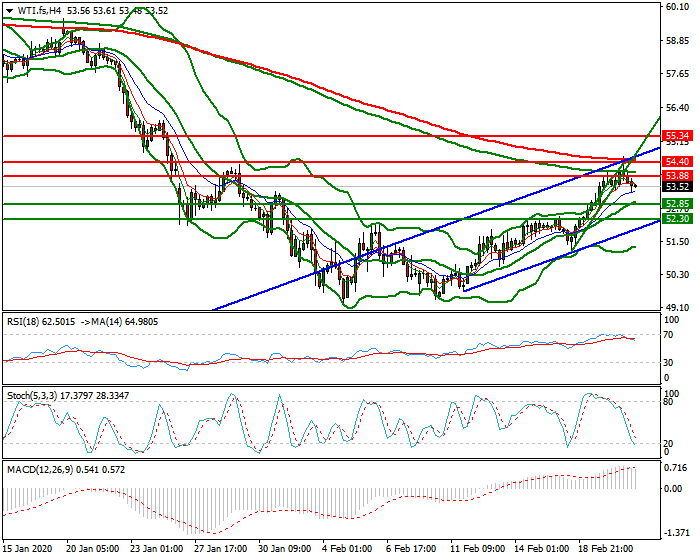The image size is (700, 560).
Task: Select the 55.34 resistance price label
Action: tap(677, 135)
